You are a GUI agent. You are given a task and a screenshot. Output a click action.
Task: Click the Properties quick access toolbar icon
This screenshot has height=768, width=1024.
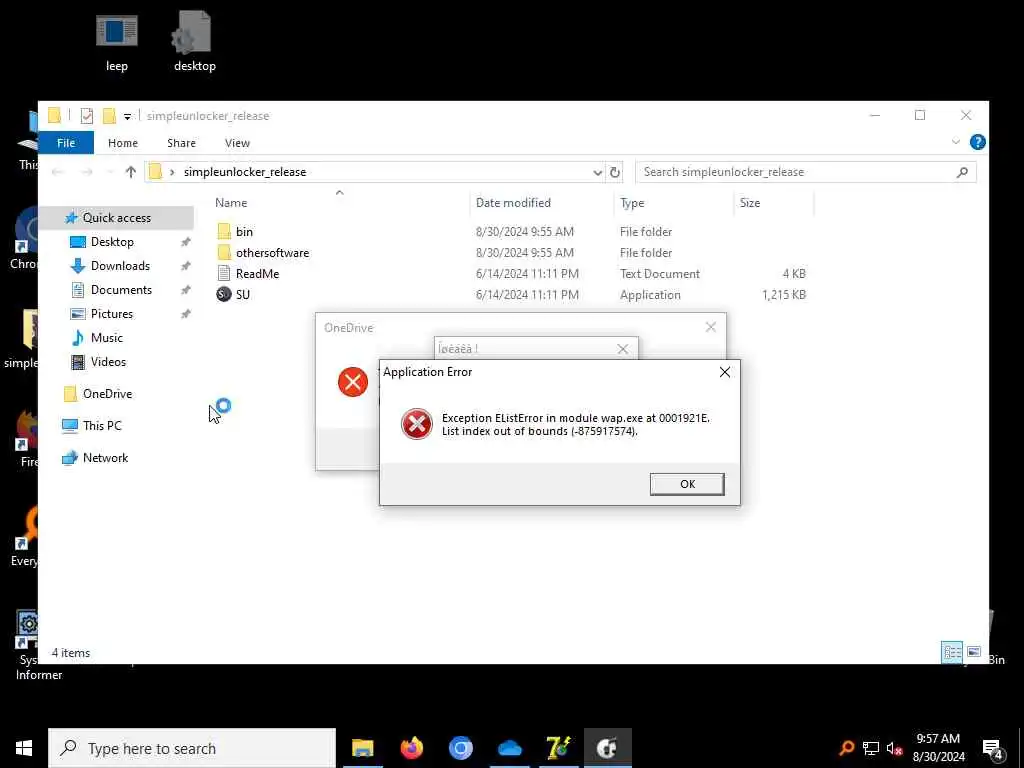click(86, 116)
